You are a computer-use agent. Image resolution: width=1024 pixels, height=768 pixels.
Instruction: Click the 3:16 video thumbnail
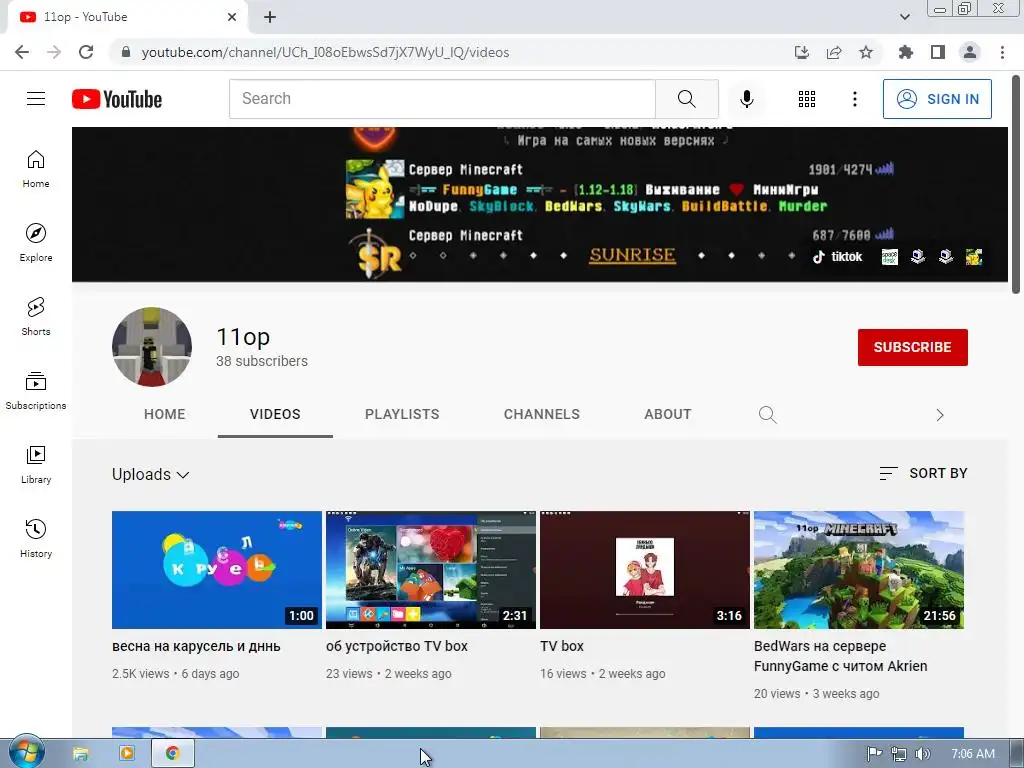click(x=645, y=569)
